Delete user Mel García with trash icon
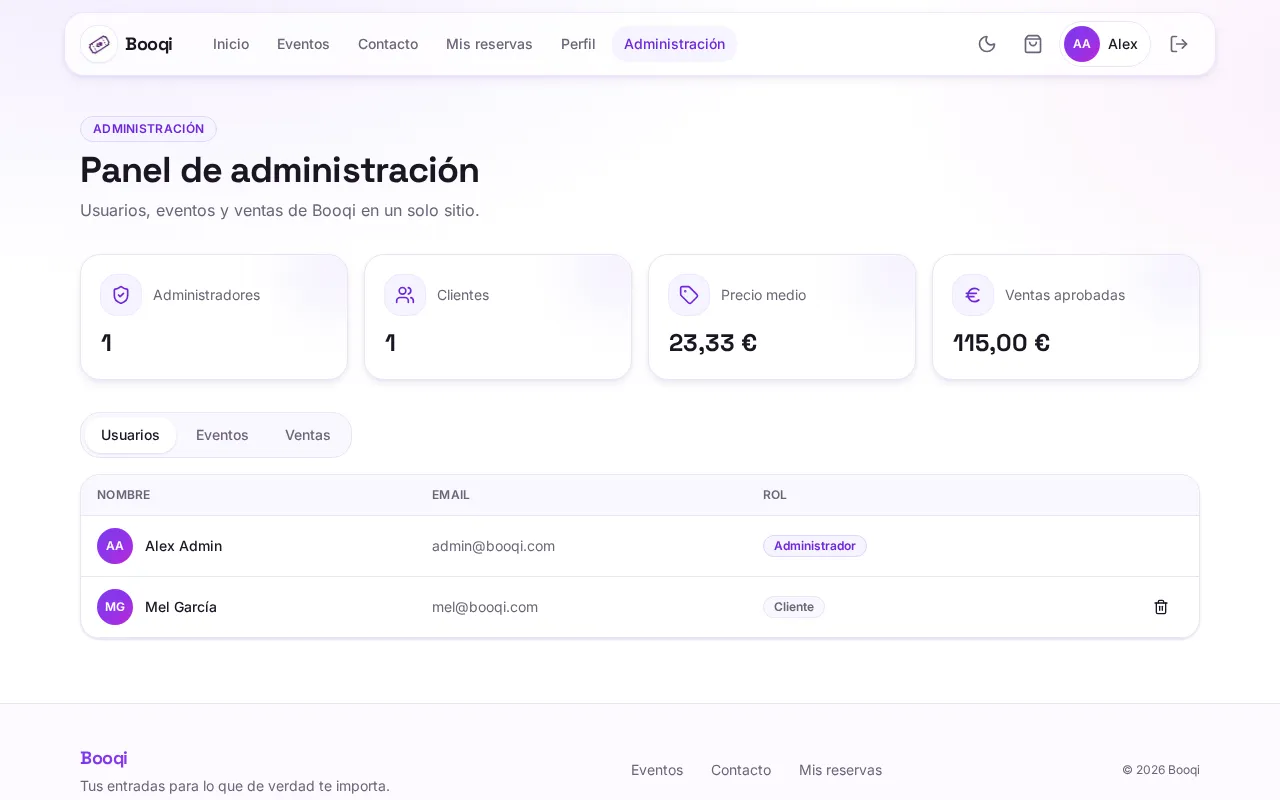Image resolution: width=1280 pixels, height=800 pixels. click(1161, 607)
